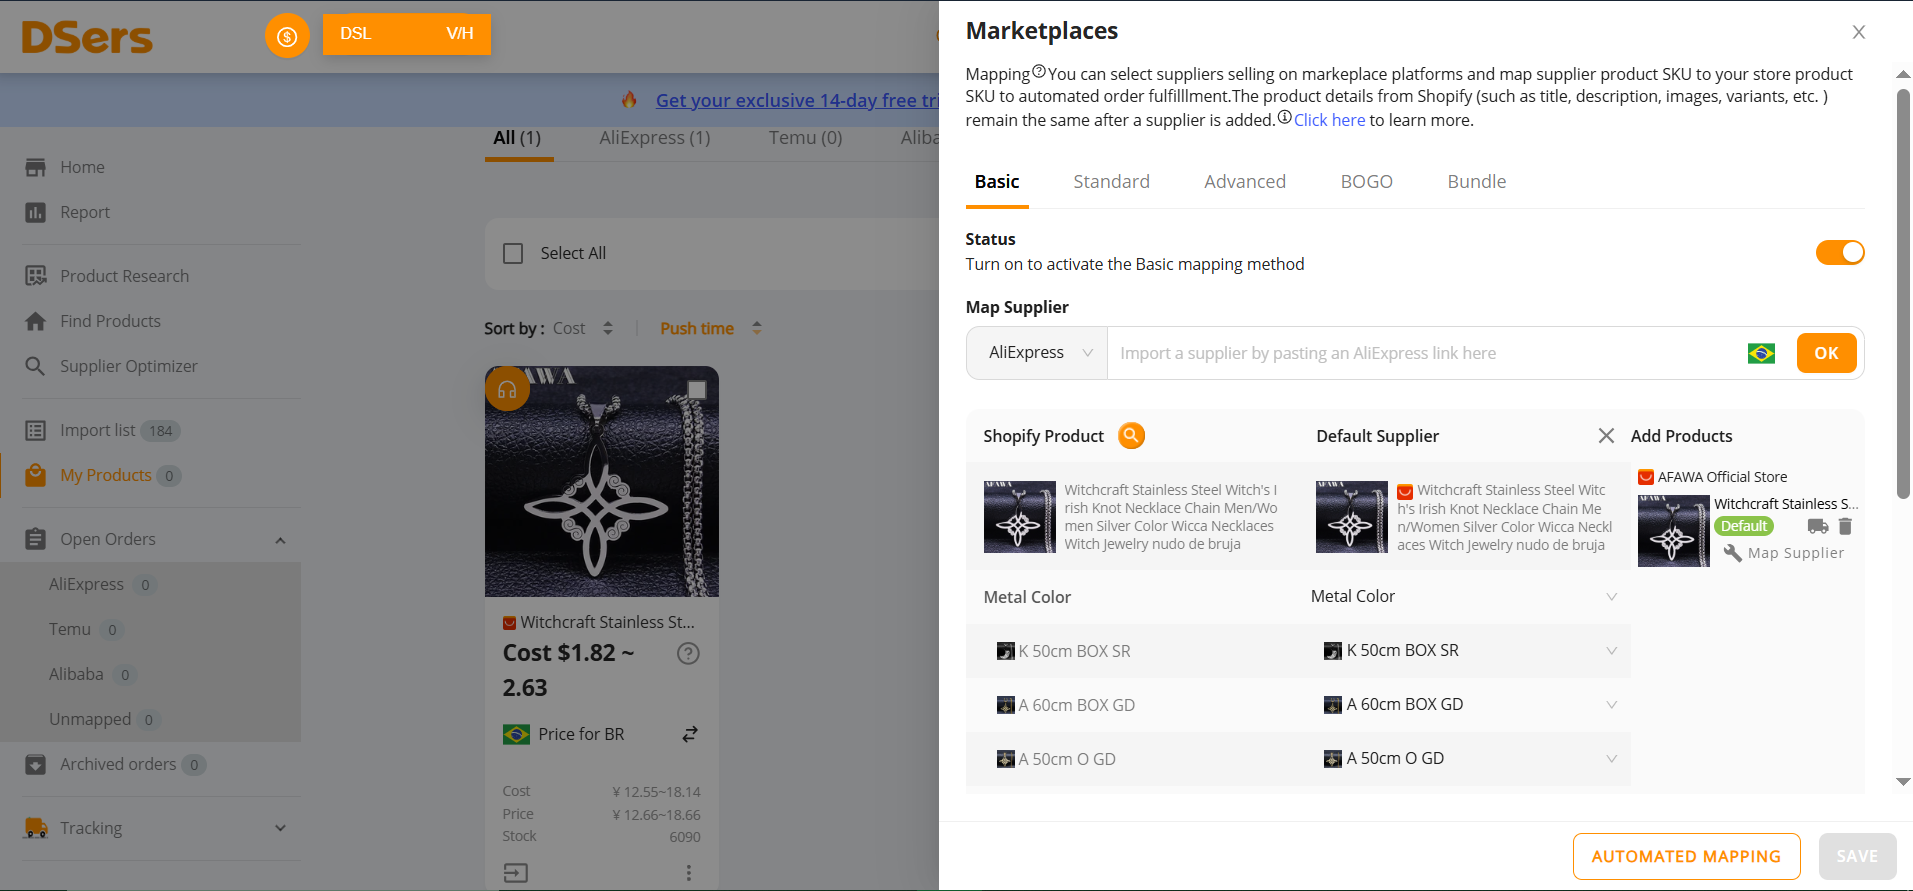
Task: Delete the AFAWA supplier using trash icon
Action: tap(1845, 526)
